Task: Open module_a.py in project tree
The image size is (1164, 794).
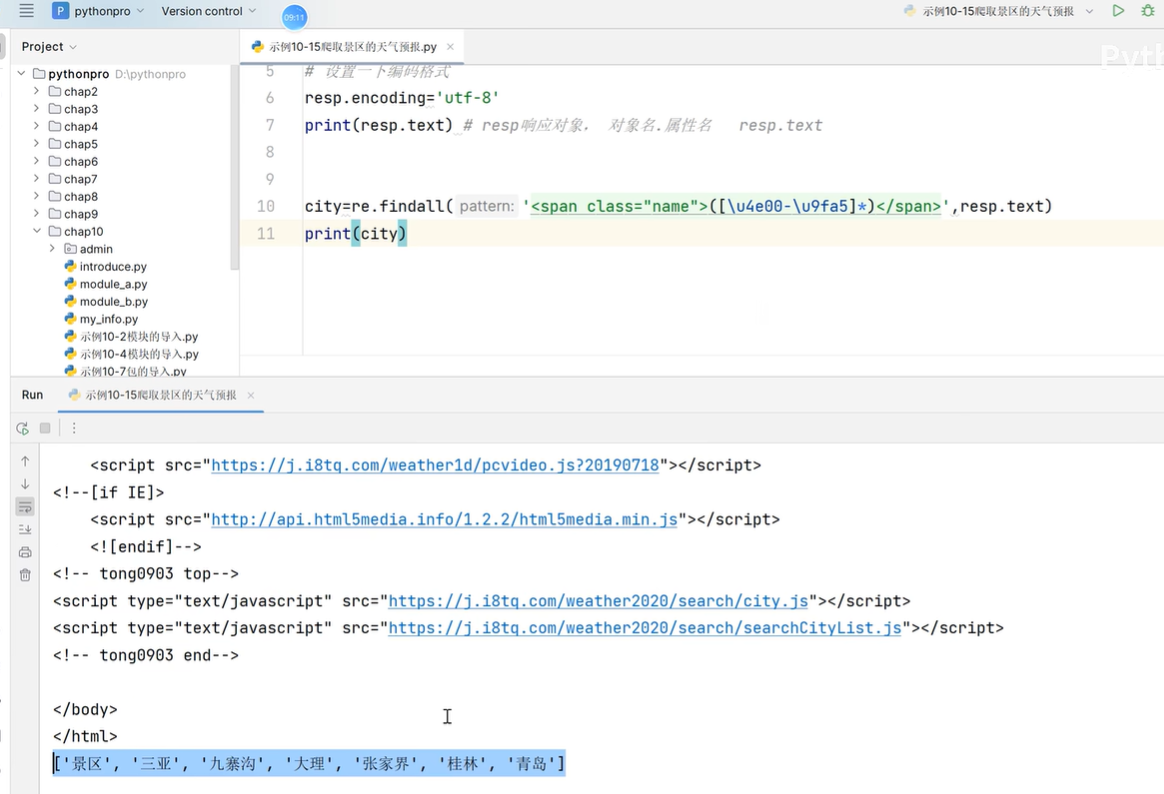Action: pos(114,284)
